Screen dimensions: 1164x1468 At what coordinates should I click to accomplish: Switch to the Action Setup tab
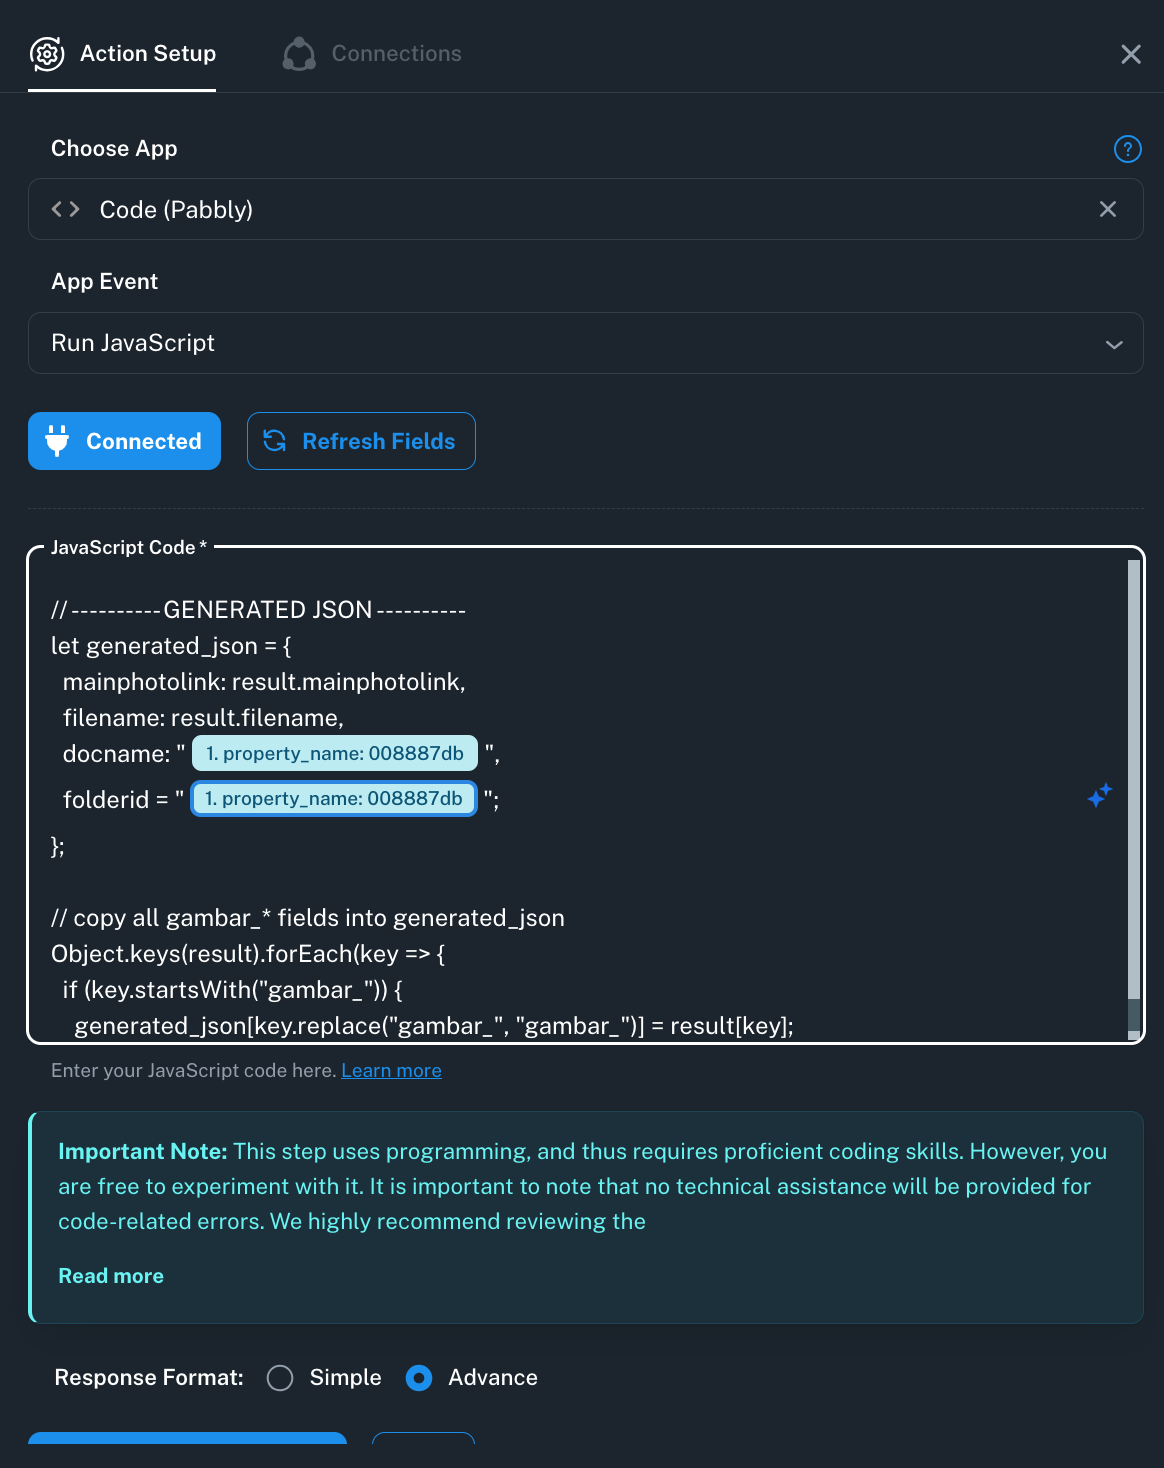click(x=122, y=54)
